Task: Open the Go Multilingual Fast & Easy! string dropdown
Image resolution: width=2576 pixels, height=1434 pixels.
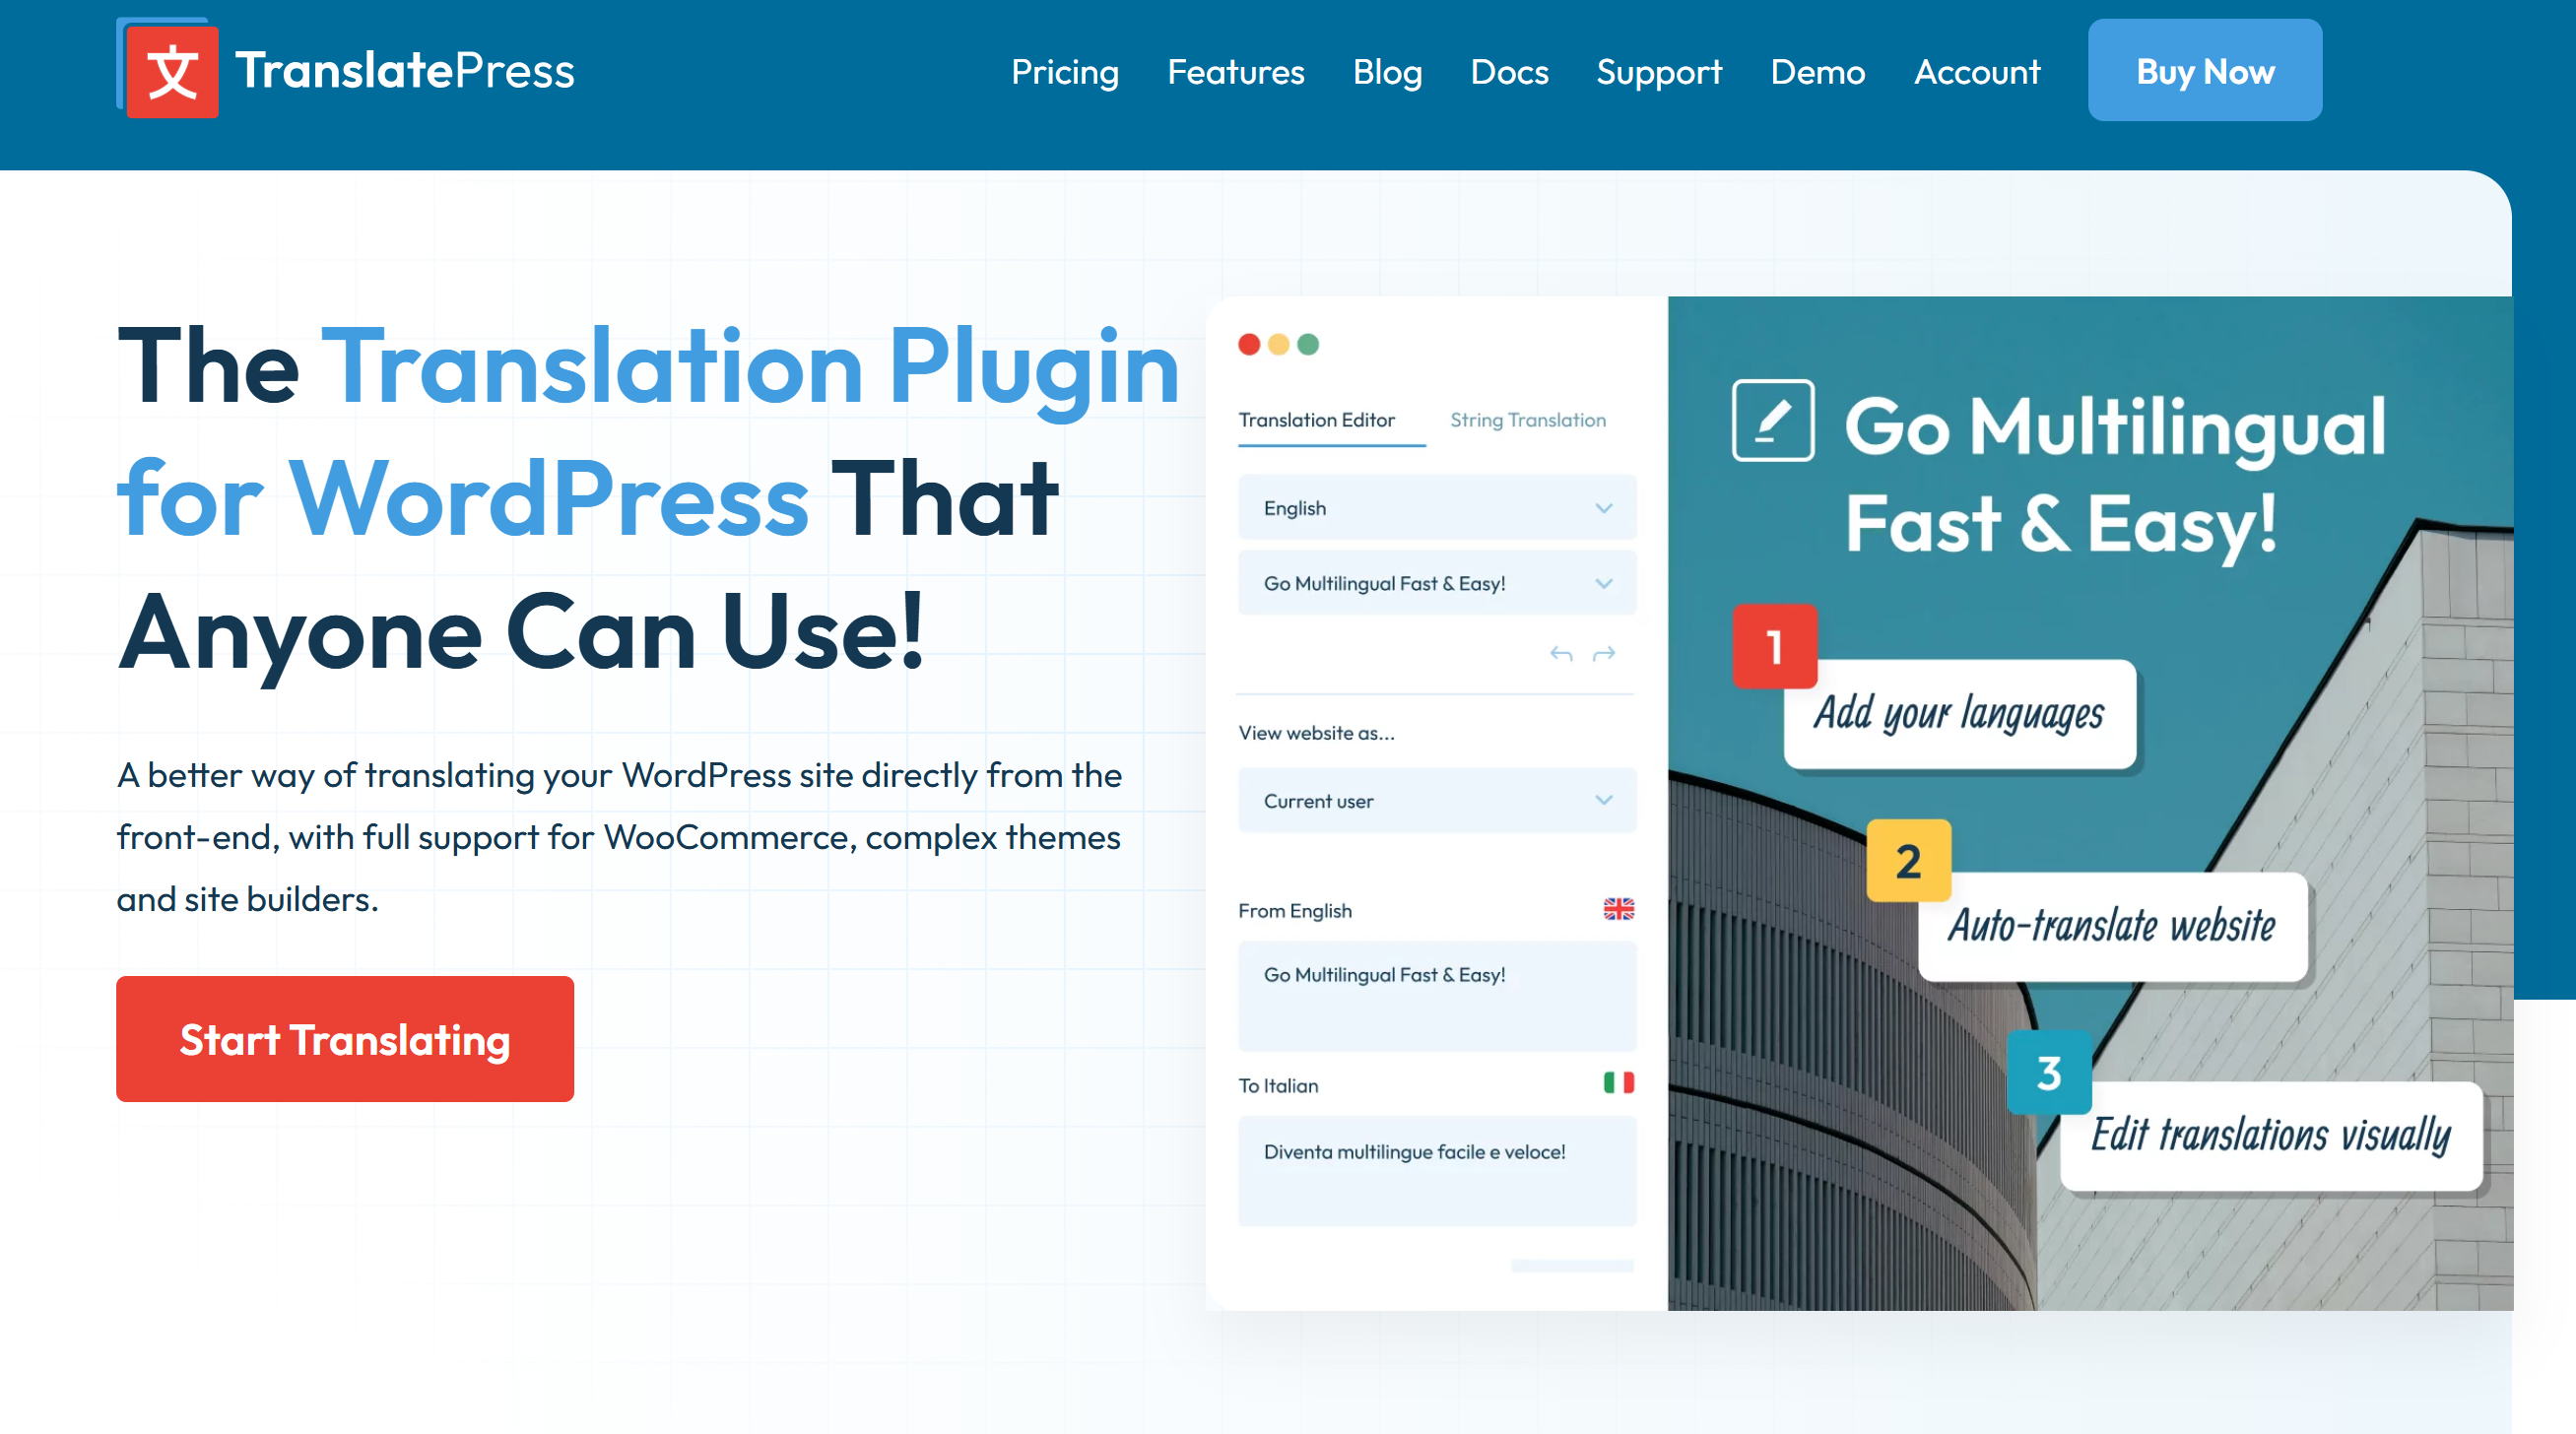Action: tap(1436, 582)
